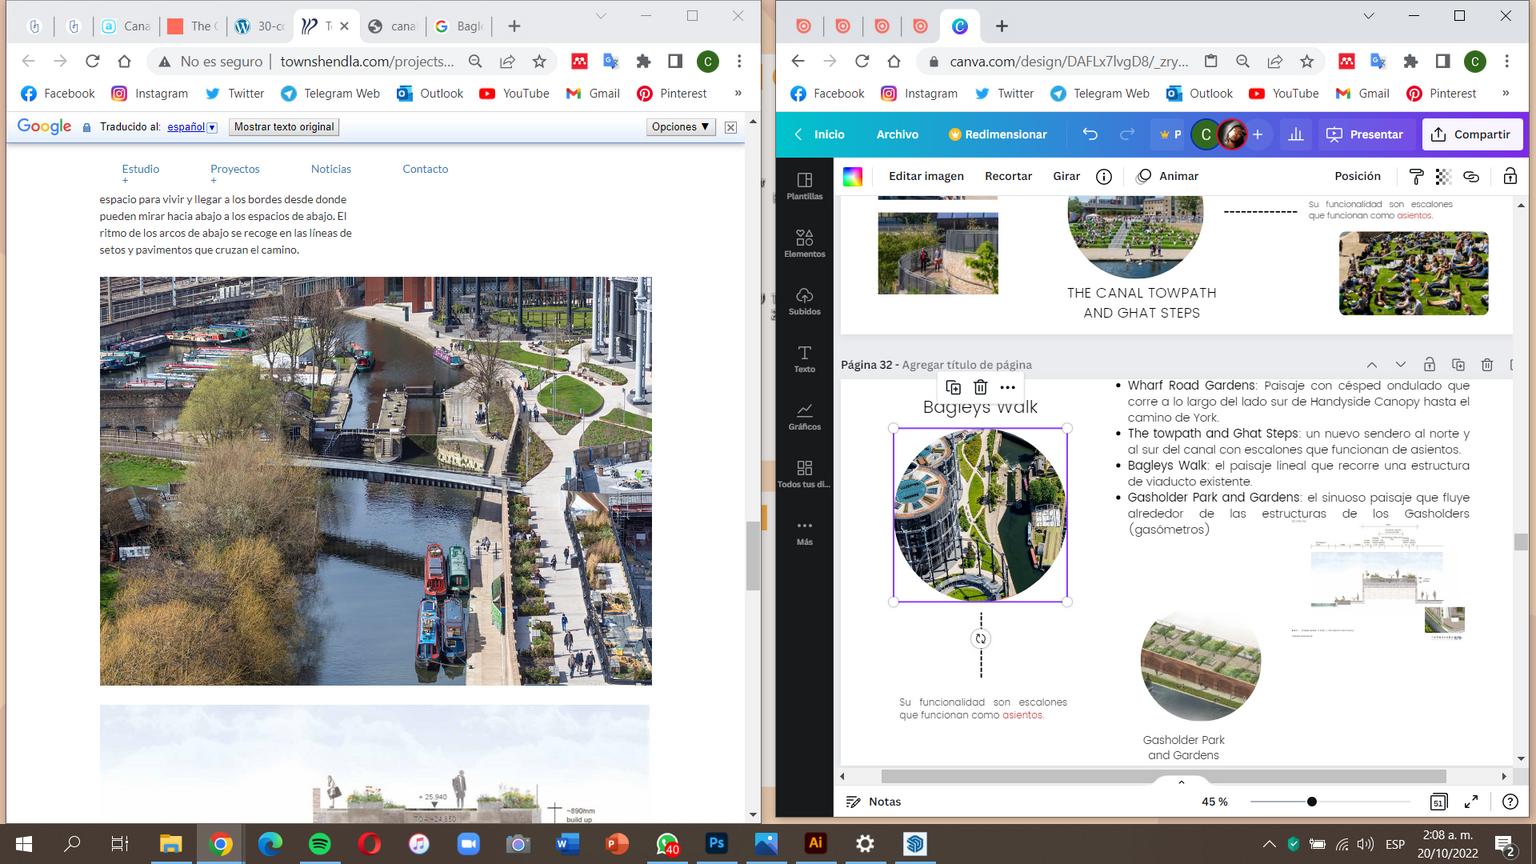Image resolution: width=1536 pixels, height=864 pixels.
Task: Bookmark the townshendla page with star icon
Action: tap(539, 61)
